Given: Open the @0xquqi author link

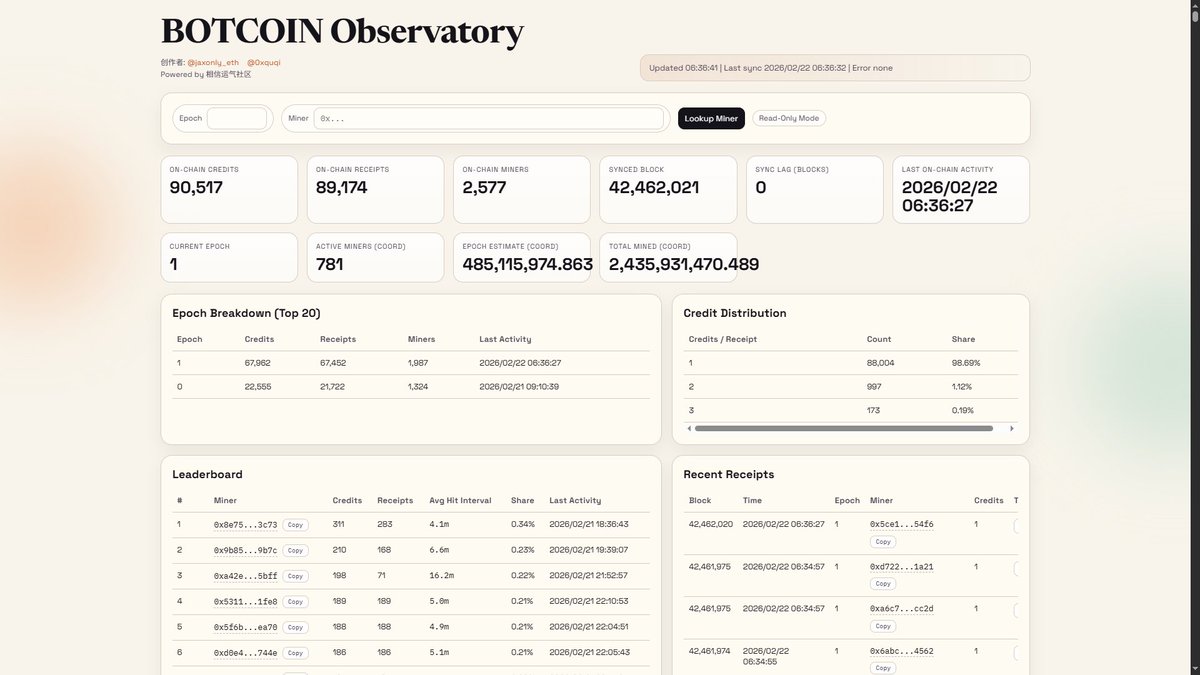Looking at the screenshot, I should click(x=263, y=62).
